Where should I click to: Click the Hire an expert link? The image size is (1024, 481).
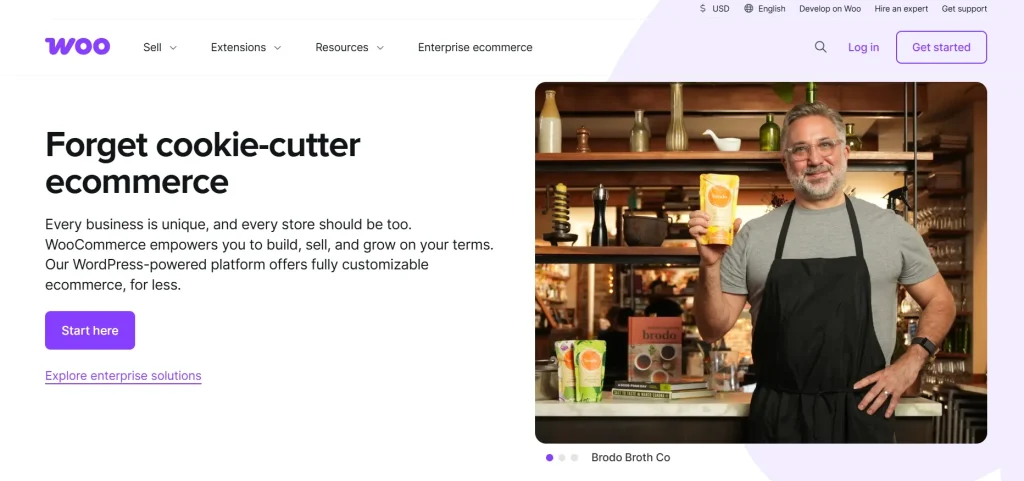click(901, 8)
